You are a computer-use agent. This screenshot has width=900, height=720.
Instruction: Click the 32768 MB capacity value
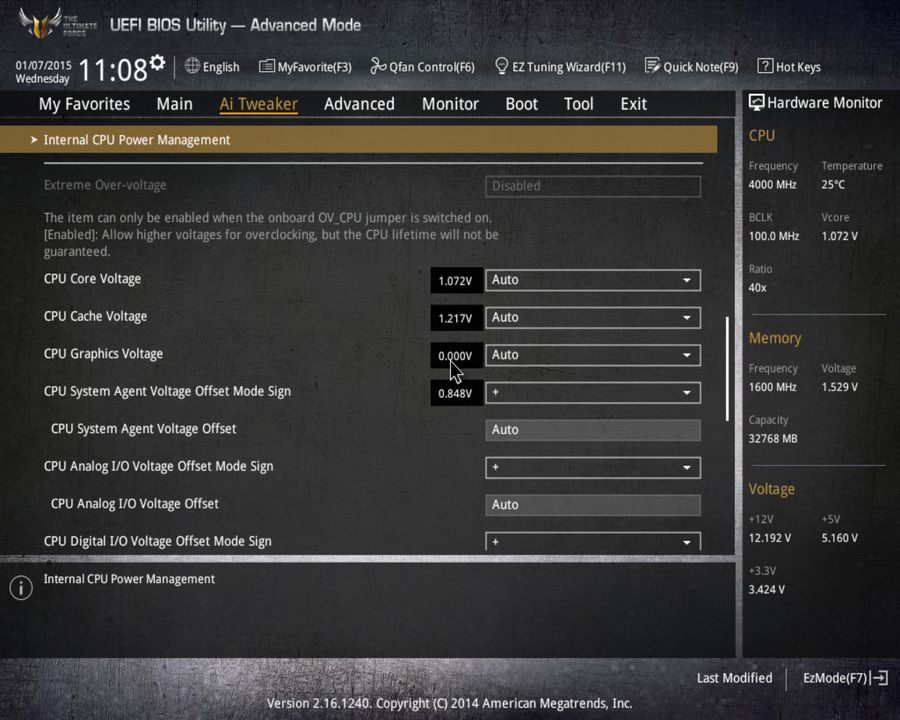[773, 439]
